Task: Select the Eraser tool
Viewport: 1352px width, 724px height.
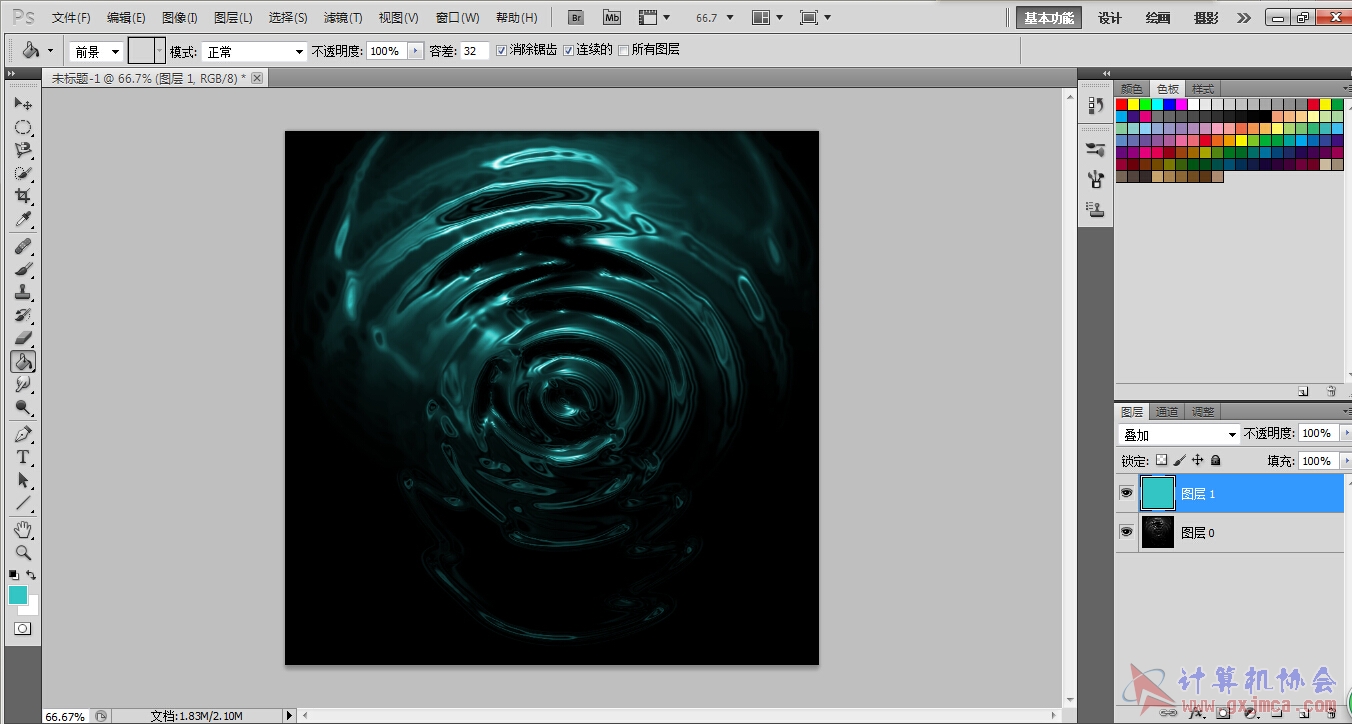Action: (23, 338)
